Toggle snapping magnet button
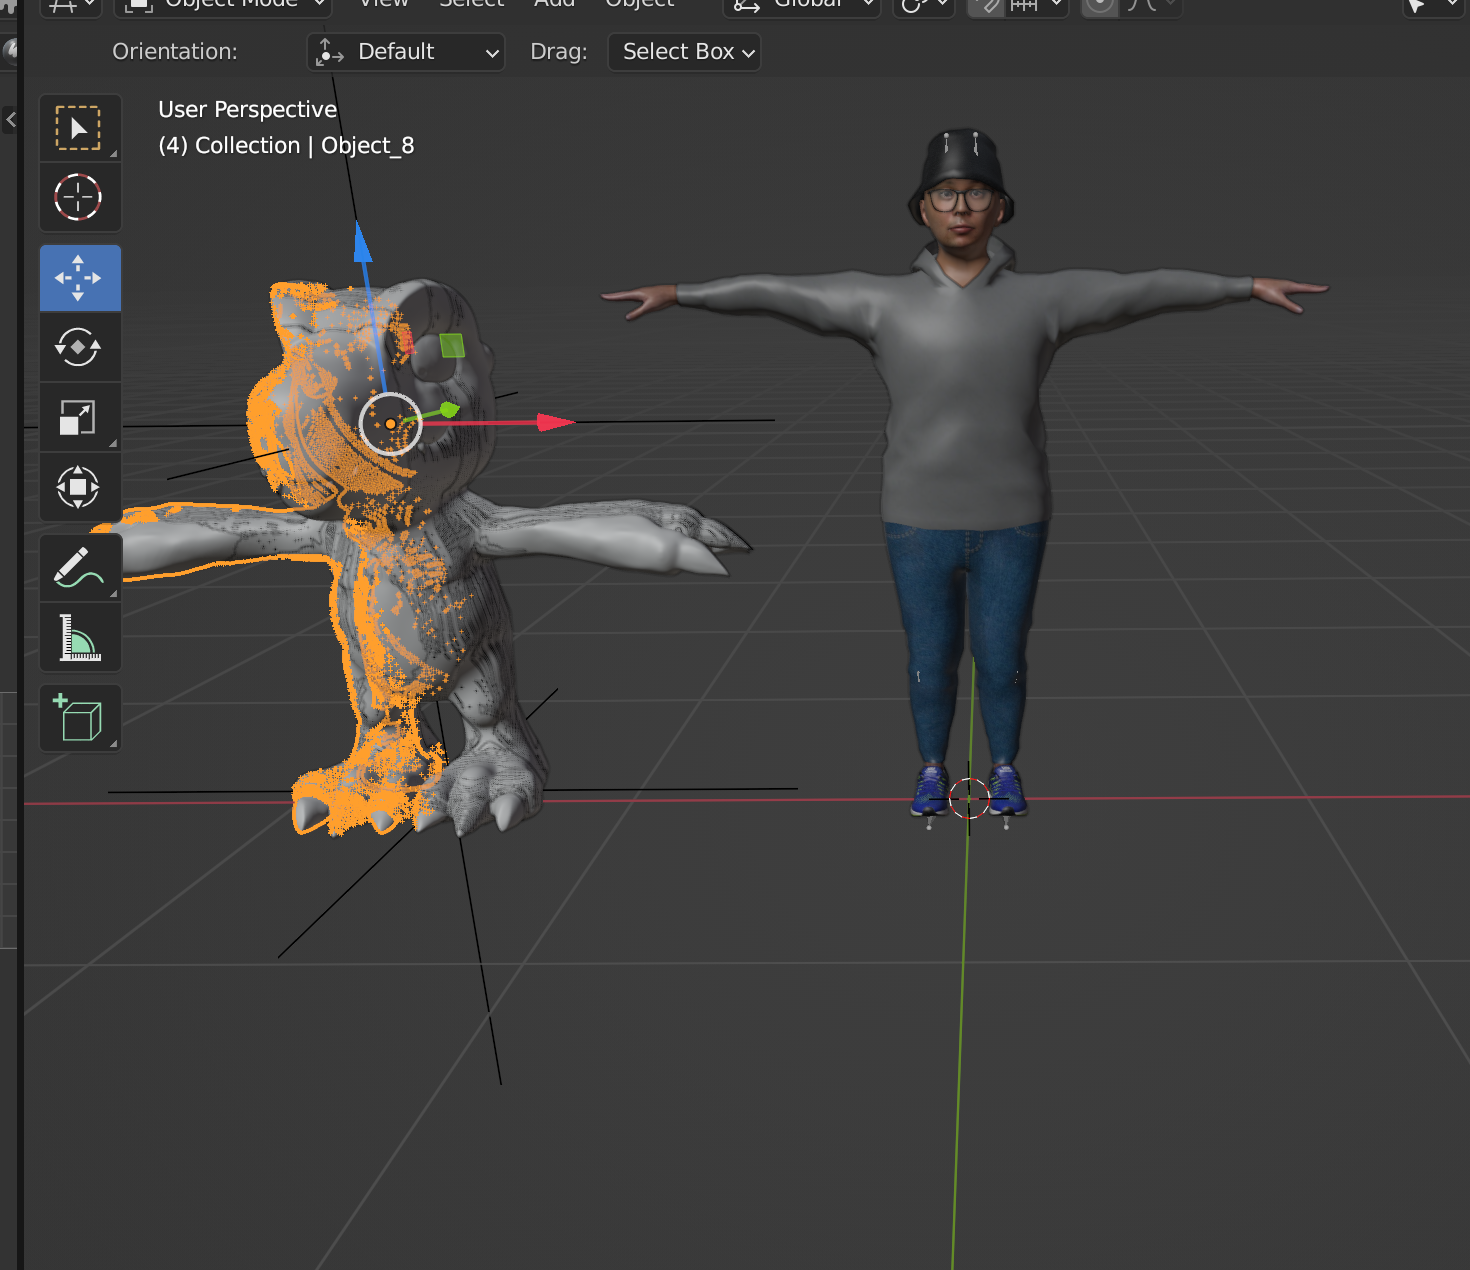Image resolution: width=1470 pixels, height=1270 pixels. click(x=986, y=5)
